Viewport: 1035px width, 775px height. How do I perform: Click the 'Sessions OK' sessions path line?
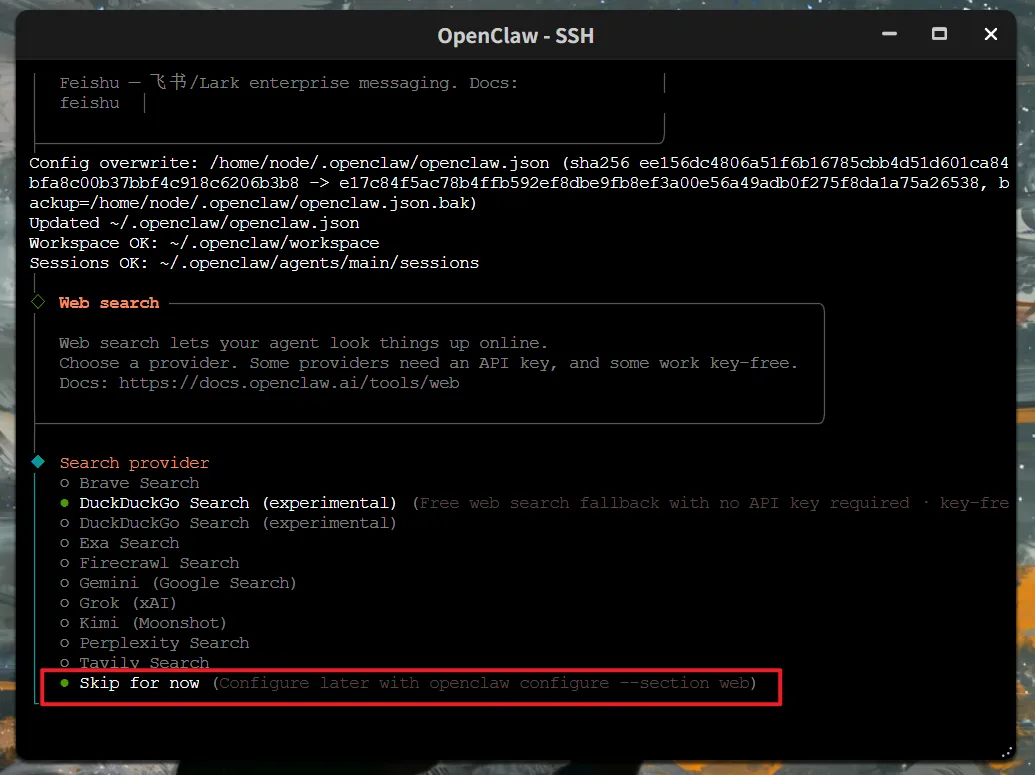pos(254,263)
